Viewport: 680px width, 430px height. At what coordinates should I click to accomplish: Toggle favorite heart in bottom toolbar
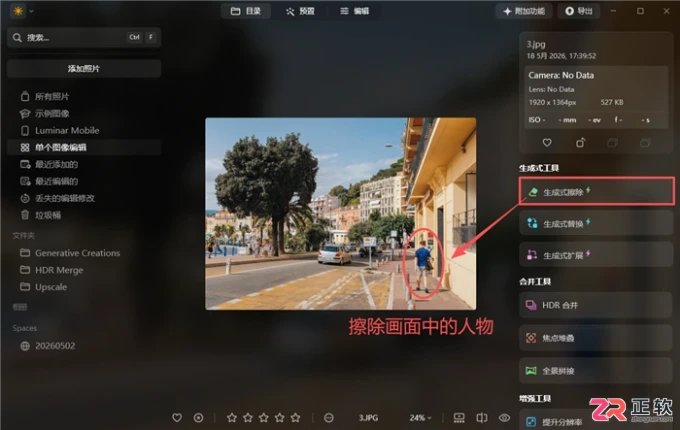[x=177, y=418]
